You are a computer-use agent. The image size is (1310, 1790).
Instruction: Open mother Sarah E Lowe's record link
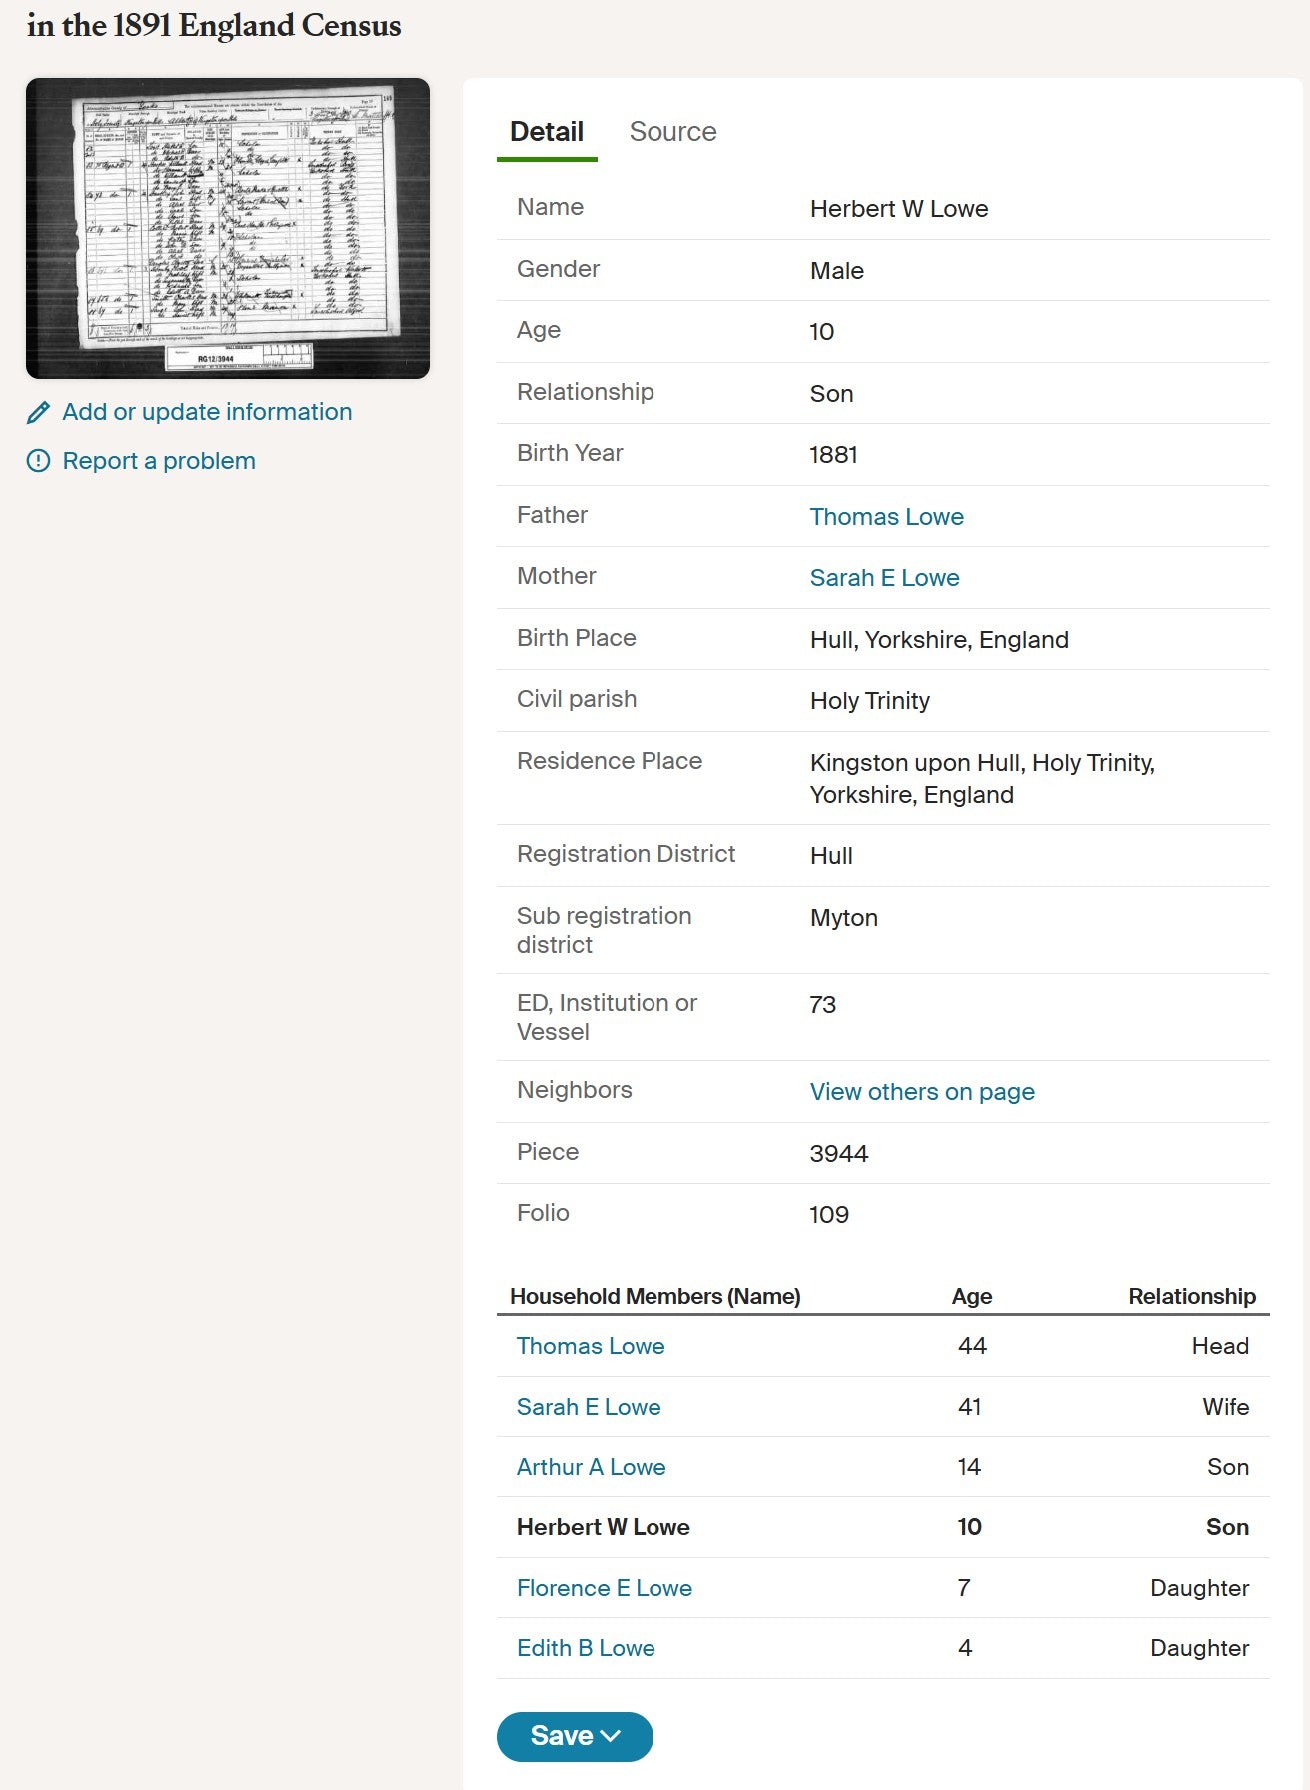coord(884,578)
